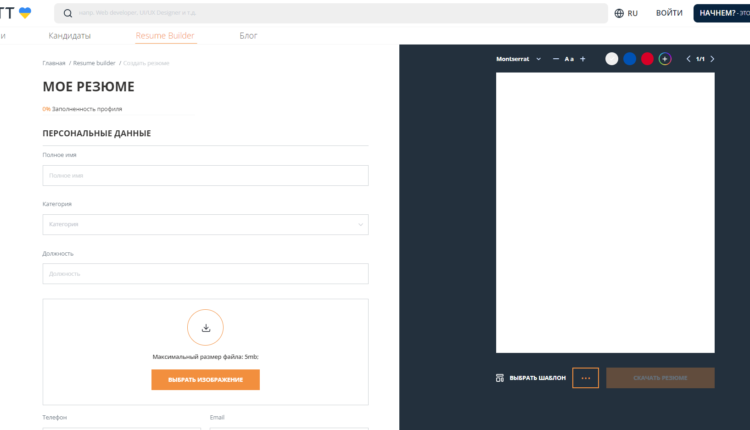The width and height of the screenshot is (750, 430).
Task: Select the blue color swatch
Action: tap(629, 59)
